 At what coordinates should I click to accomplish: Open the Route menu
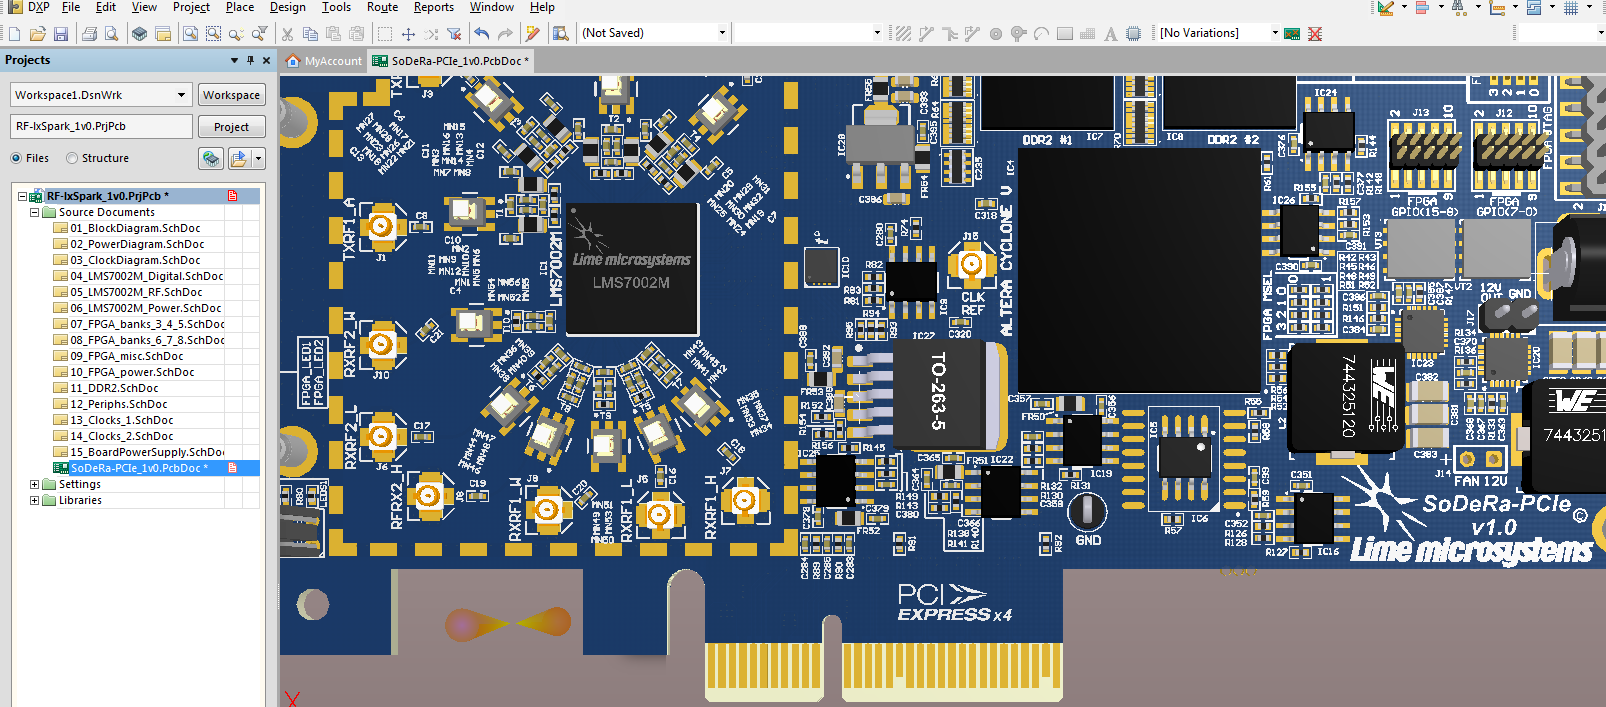pos(382,7)
